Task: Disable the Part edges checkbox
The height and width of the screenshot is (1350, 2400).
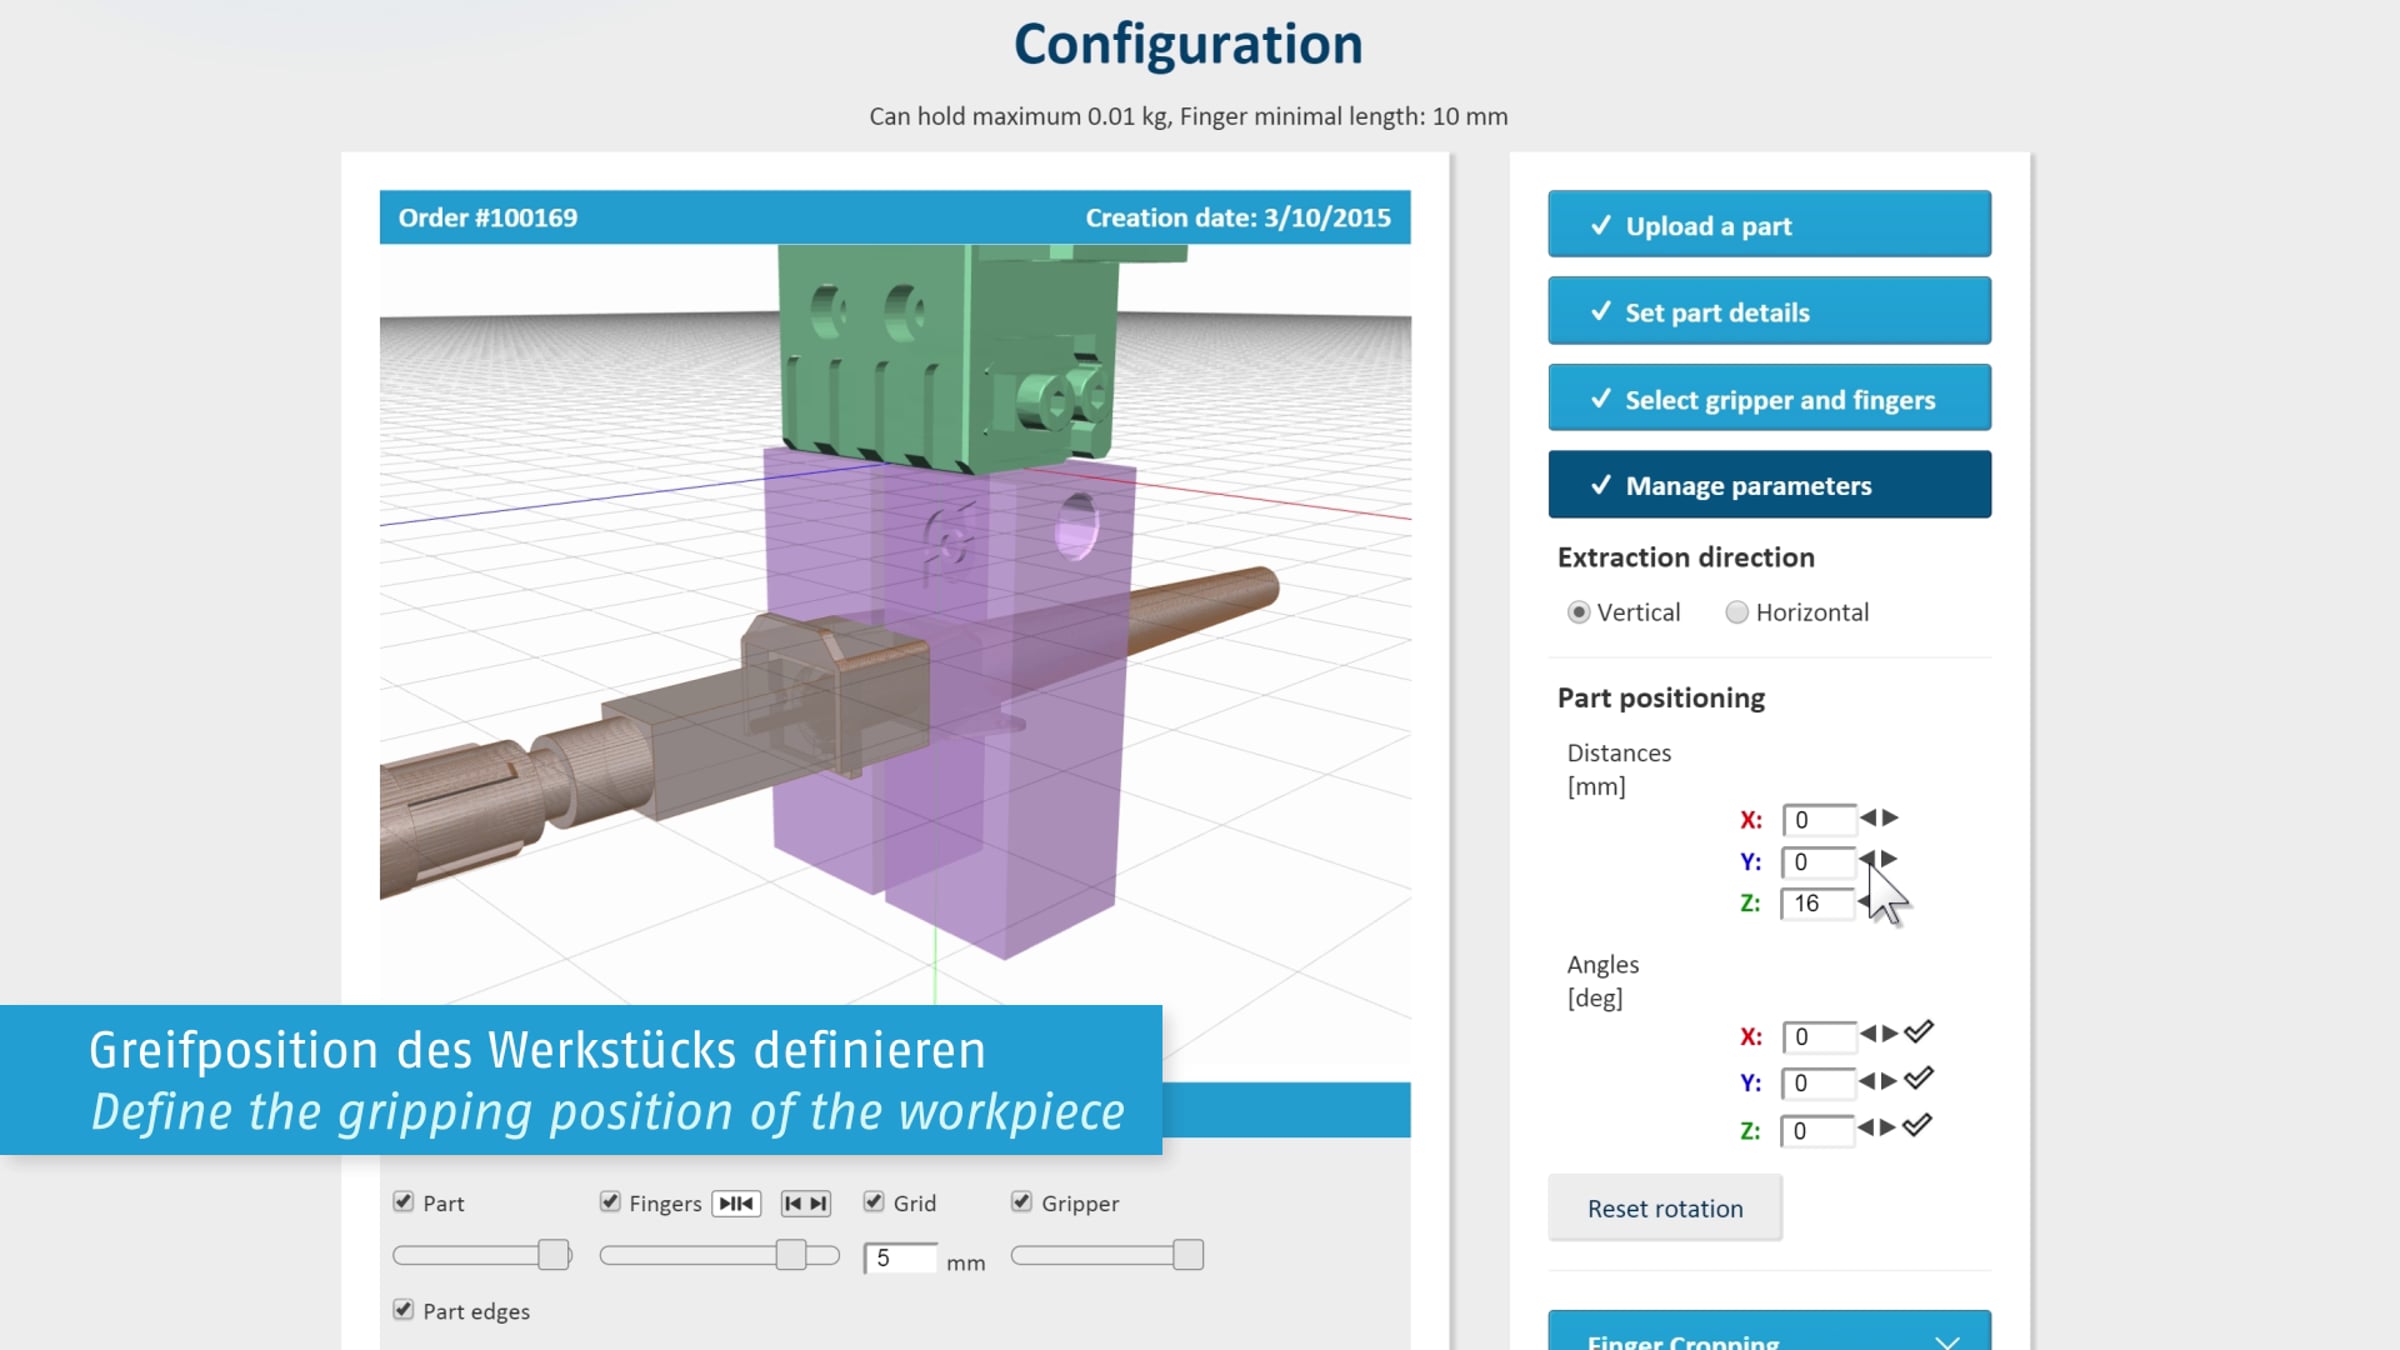Action: [x=403, y=1310]
